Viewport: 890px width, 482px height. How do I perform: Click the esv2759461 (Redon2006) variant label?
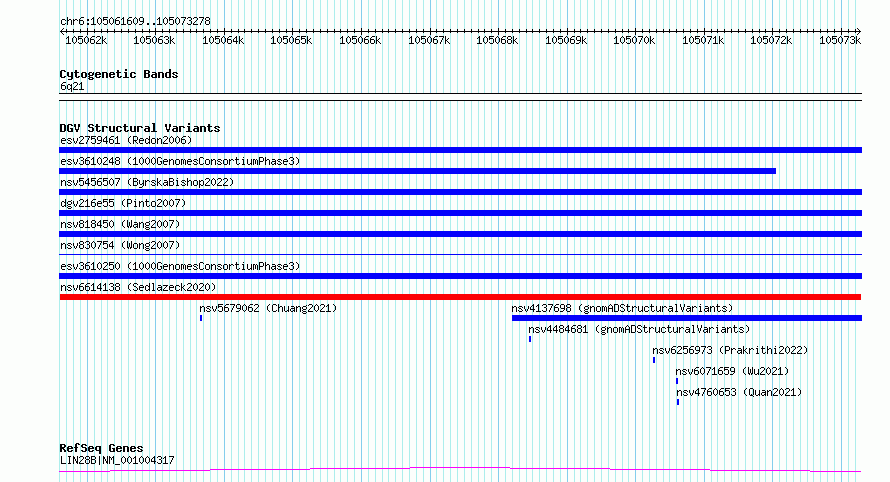pos(126,140)
